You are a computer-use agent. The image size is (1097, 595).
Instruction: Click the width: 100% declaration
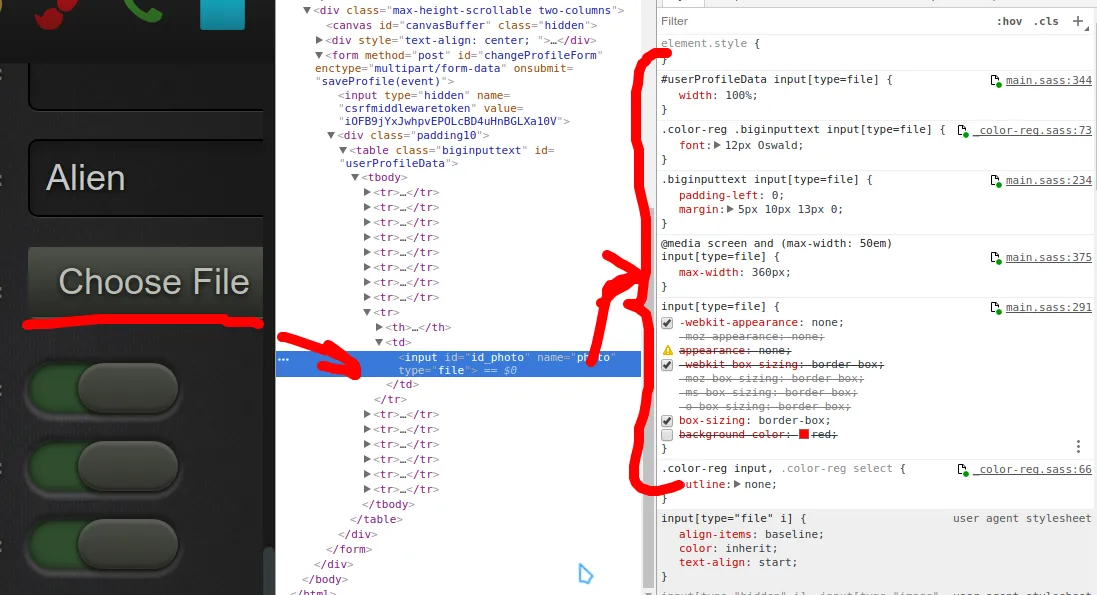718,95
